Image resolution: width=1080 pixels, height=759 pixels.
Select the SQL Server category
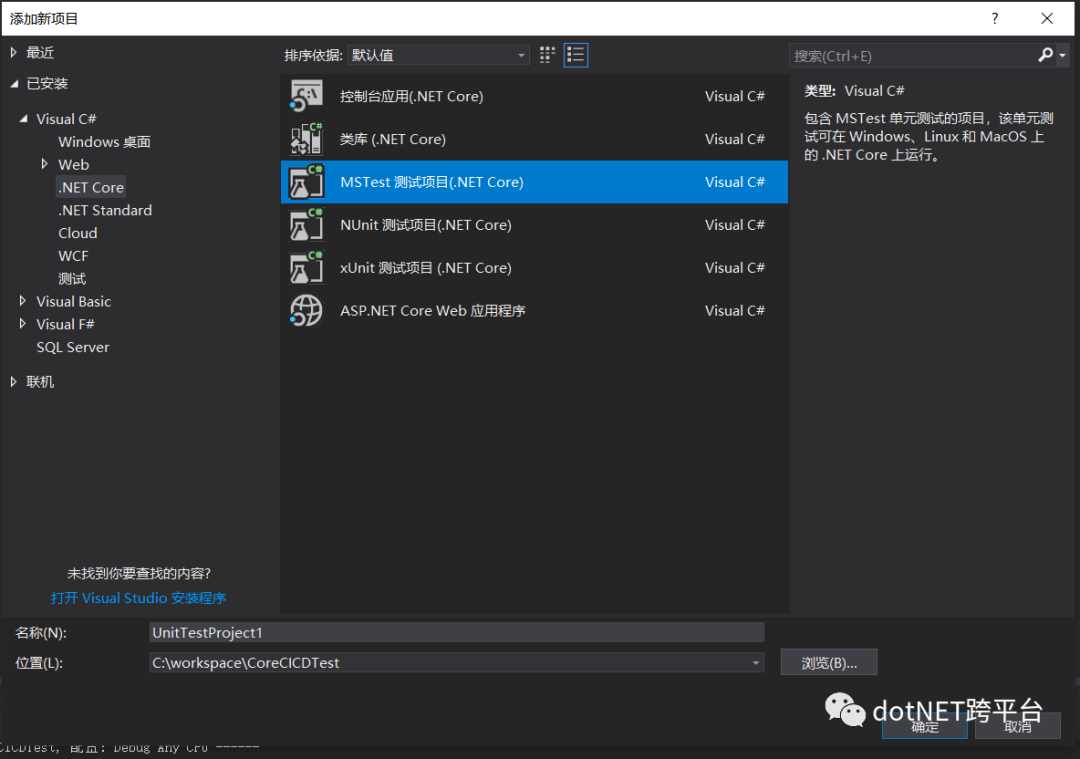[x=72, y=347]
